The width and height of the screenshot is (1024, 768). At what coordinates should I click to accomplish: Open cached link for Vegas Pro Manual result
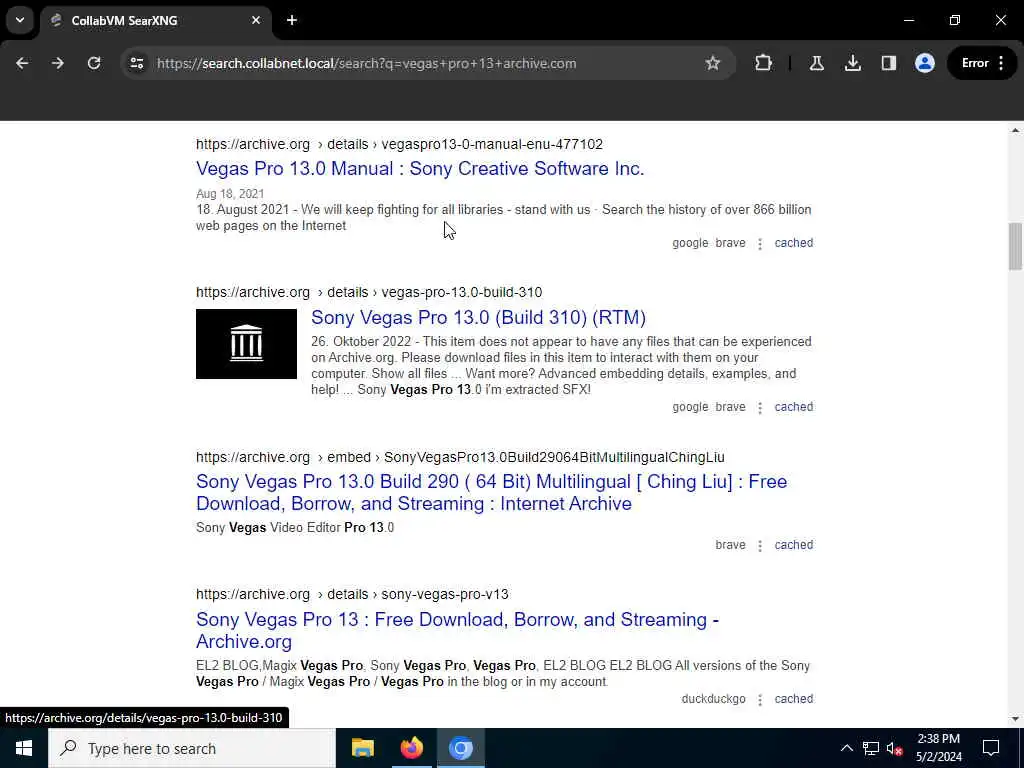pyautogui.click(x=793, y=243)
